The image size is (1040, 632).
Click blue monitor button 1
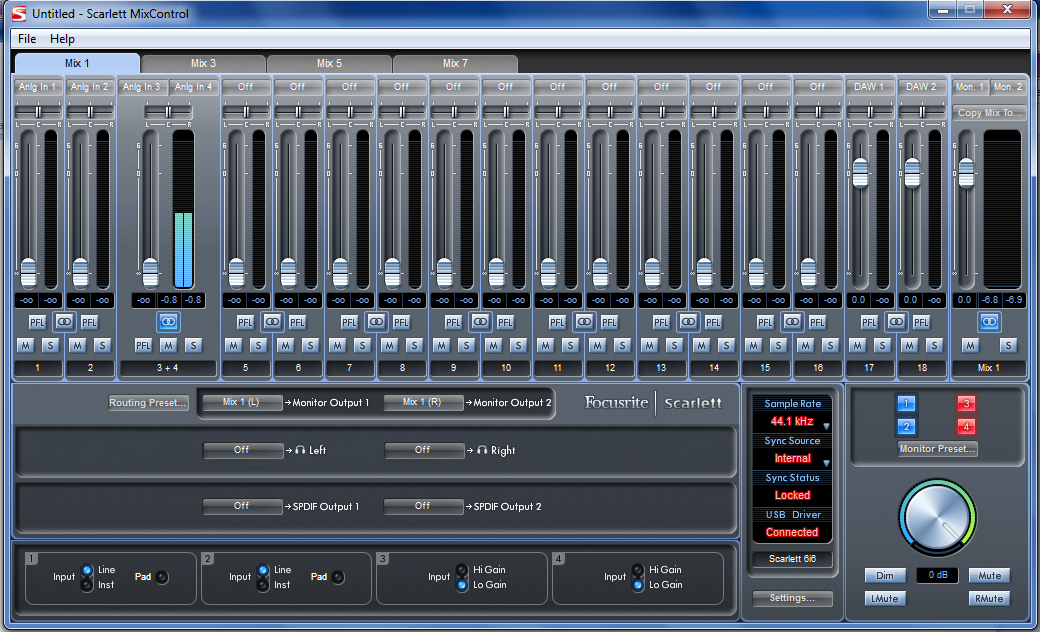click(x=904, y=404)
